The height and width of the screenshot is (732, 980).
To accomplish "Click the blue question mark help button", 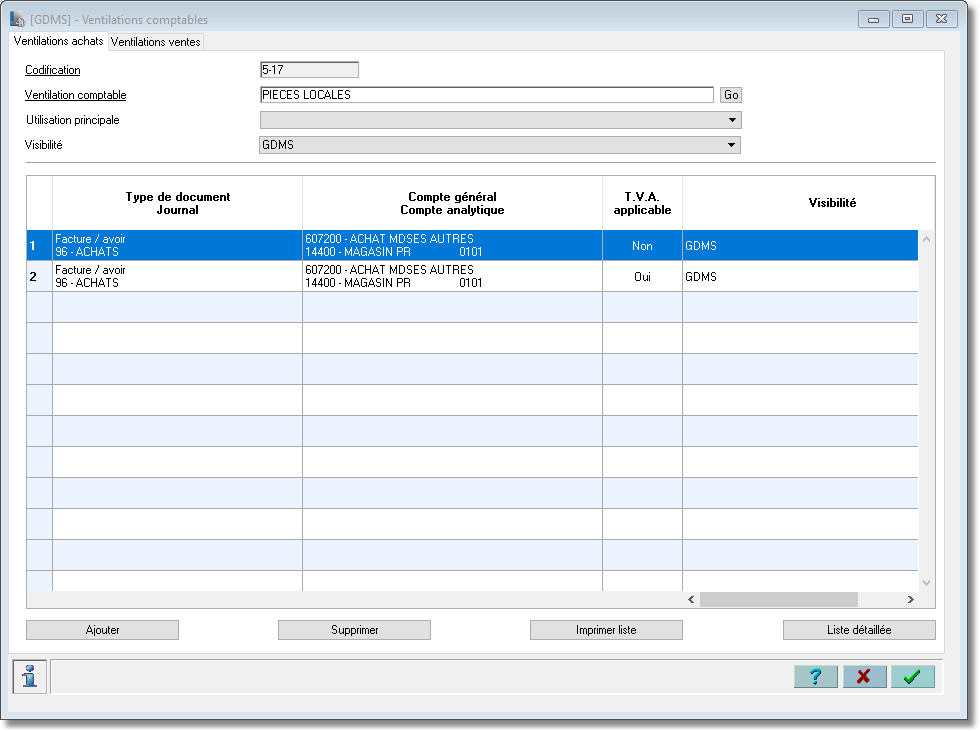I will 816,676.
